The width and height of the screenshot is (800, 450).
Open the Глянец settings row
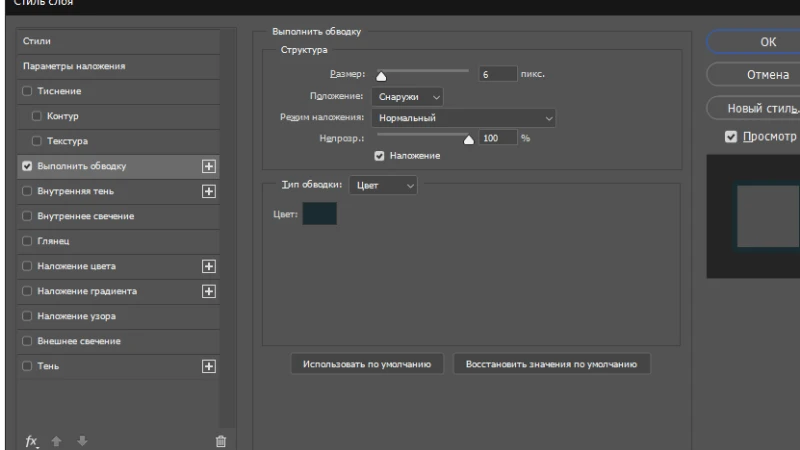(x=118, y=241)
